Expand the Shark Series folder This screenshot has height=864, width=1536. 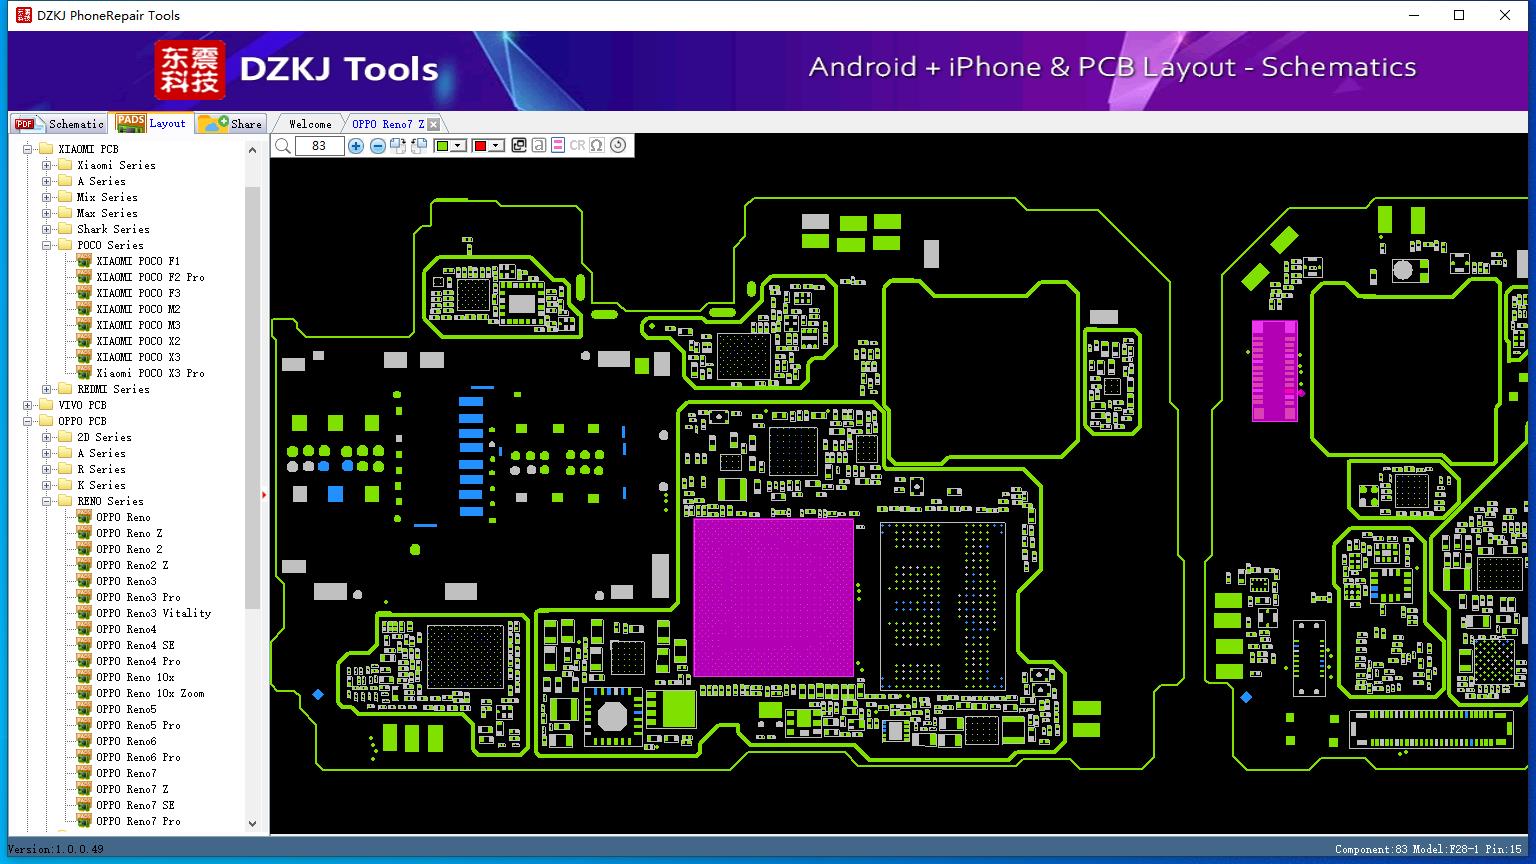(x=47, y=229)
